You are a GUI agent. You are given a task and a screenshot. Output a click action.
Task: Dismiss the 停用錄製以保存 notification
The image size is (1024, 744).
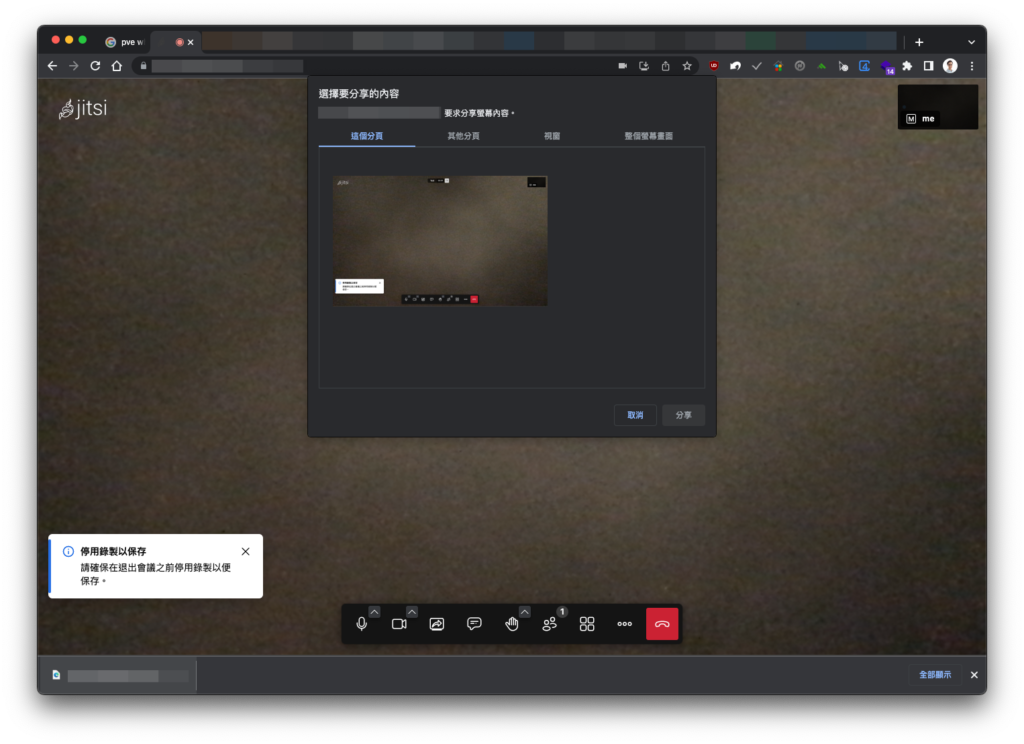tap(246, 552)
